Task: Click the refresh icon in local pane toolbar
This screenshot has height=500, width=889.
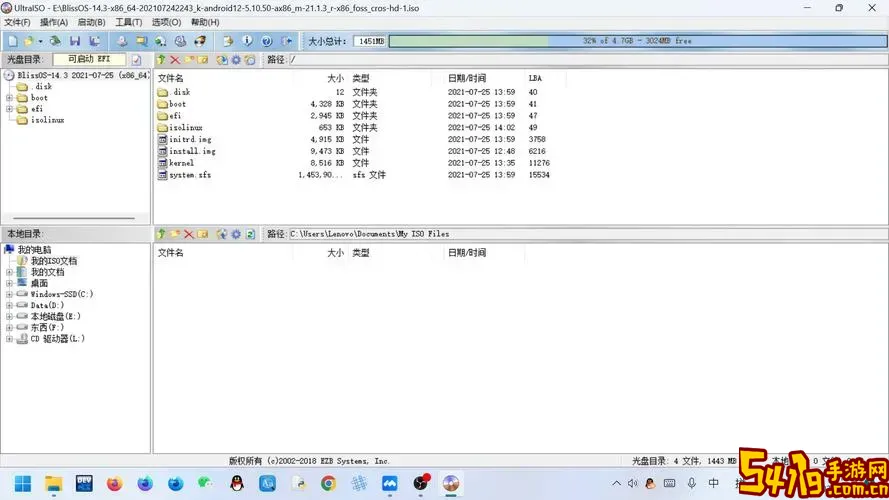Action: pyautogui.click(x=250, y=234)
